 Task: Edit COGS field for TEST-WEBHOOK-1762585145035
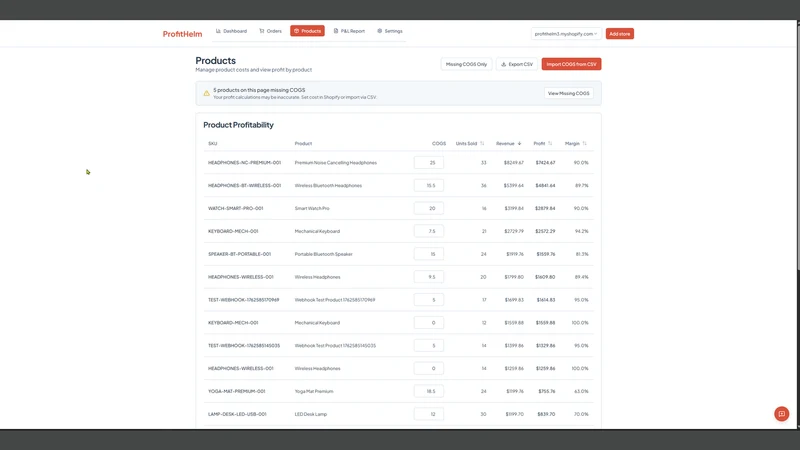(x=429, y=345)
